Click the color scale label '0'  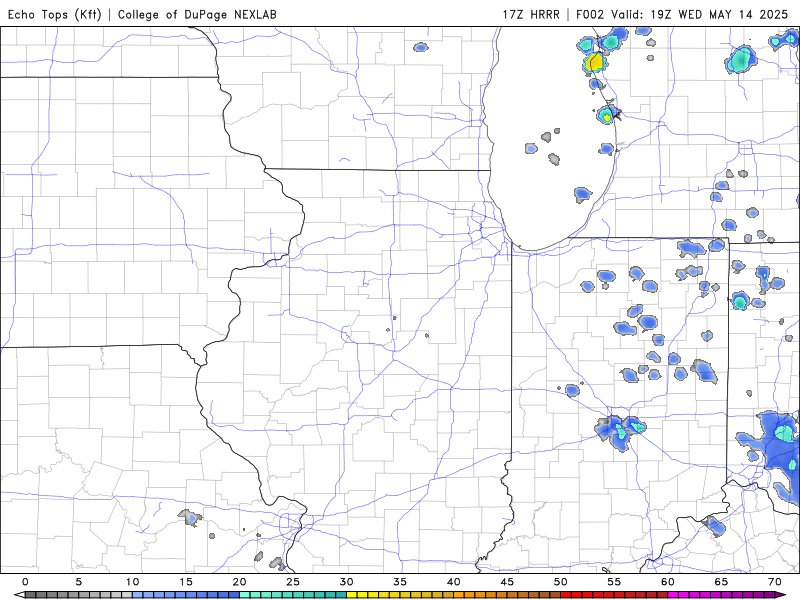pyautogui.click(x=25, y=582)
